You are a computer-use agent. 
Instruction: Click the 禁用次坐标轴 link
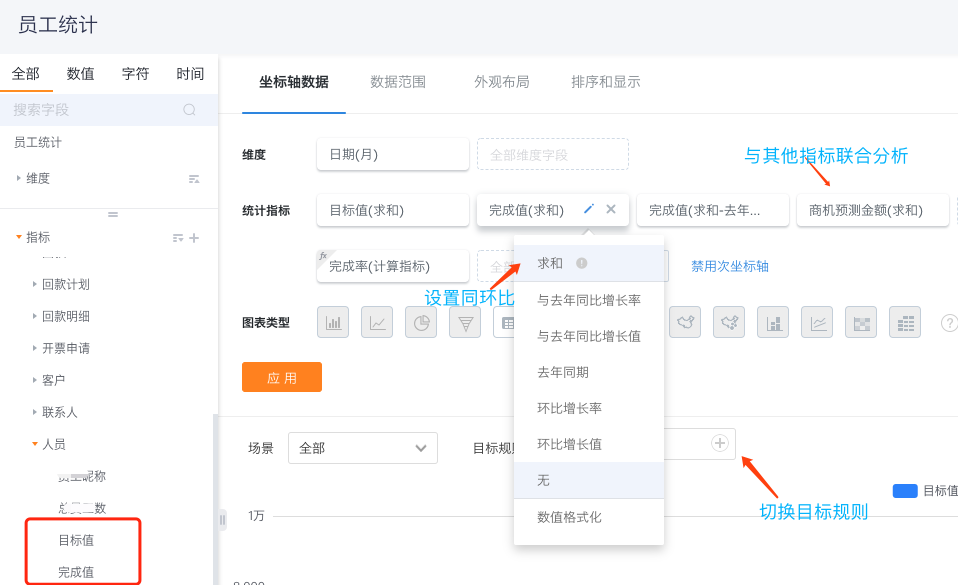[x=729, y=266]
